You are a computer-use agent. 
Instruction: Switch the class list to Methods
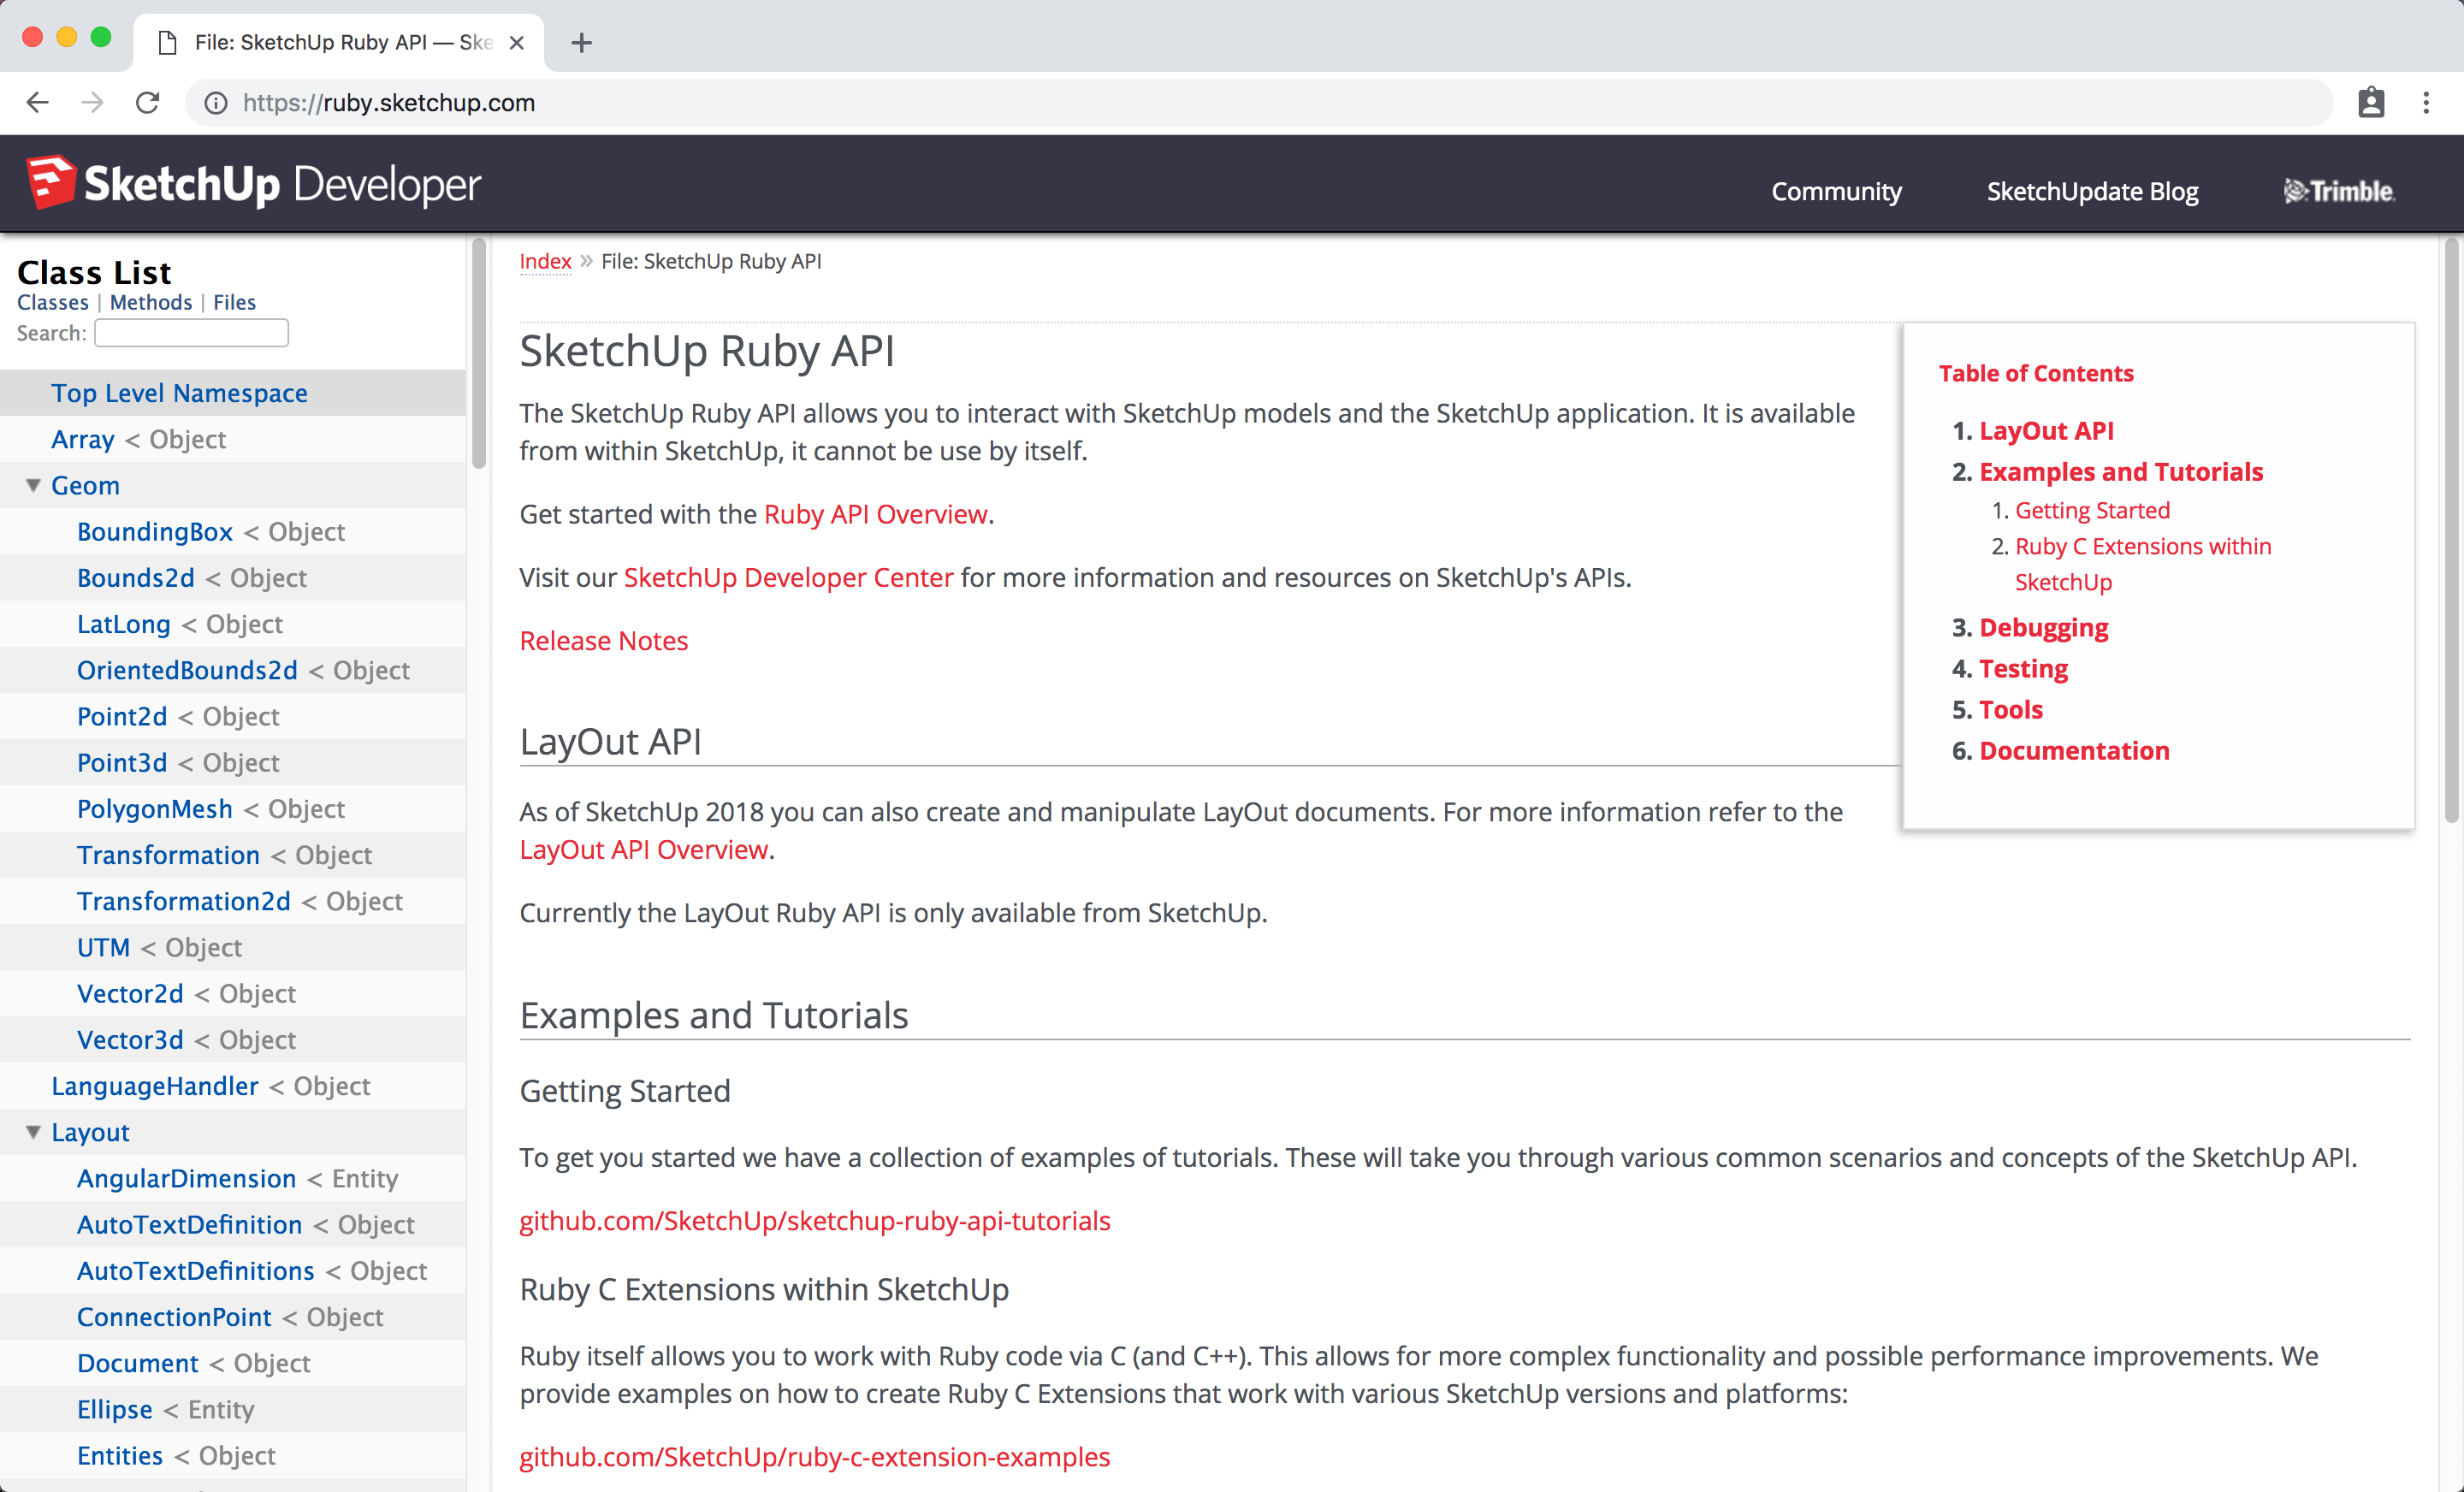point(151,302)
